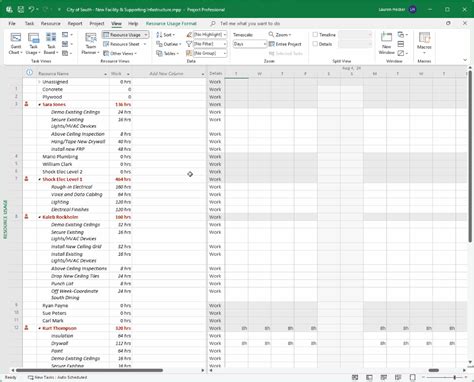This screenshot has width=474, height=382.
Task: Open the Resource Usage view dropdown
Action: pos(146,35)
